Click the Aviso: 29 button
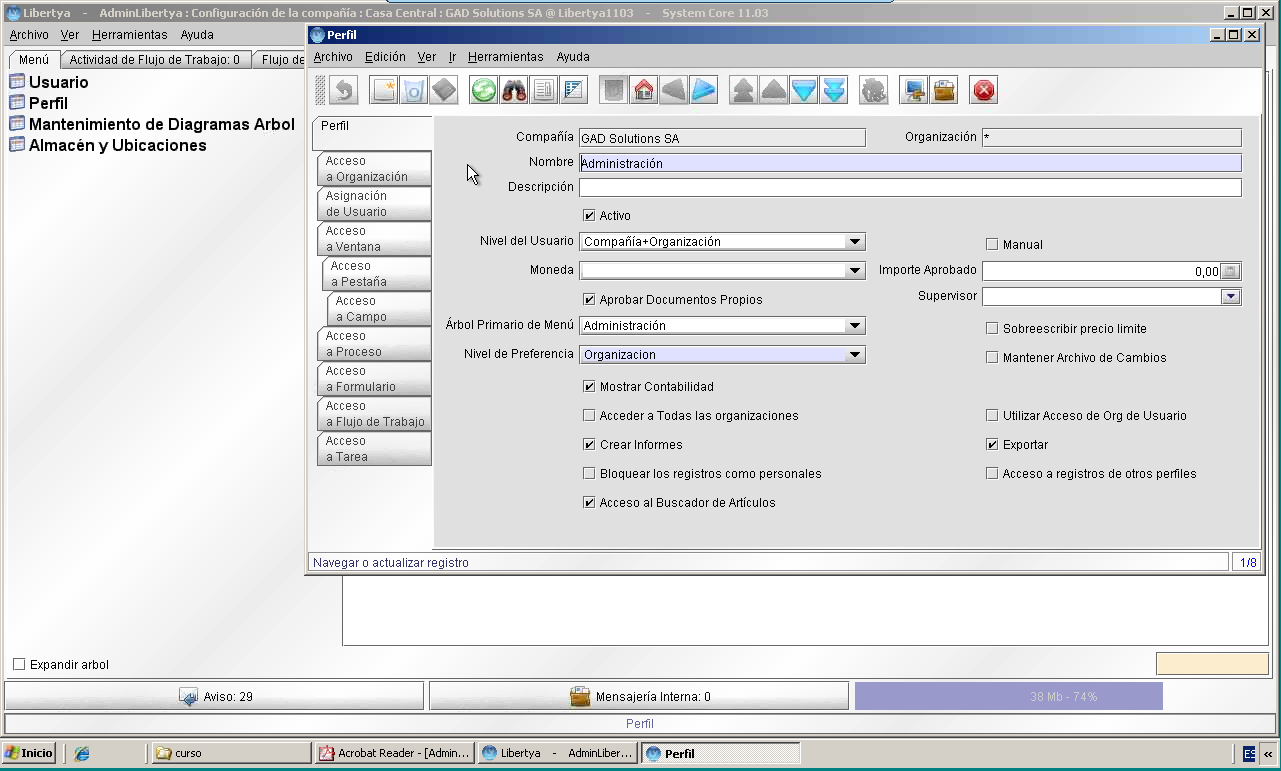This screenshot has width=1281, height=771. pos(214,696)
